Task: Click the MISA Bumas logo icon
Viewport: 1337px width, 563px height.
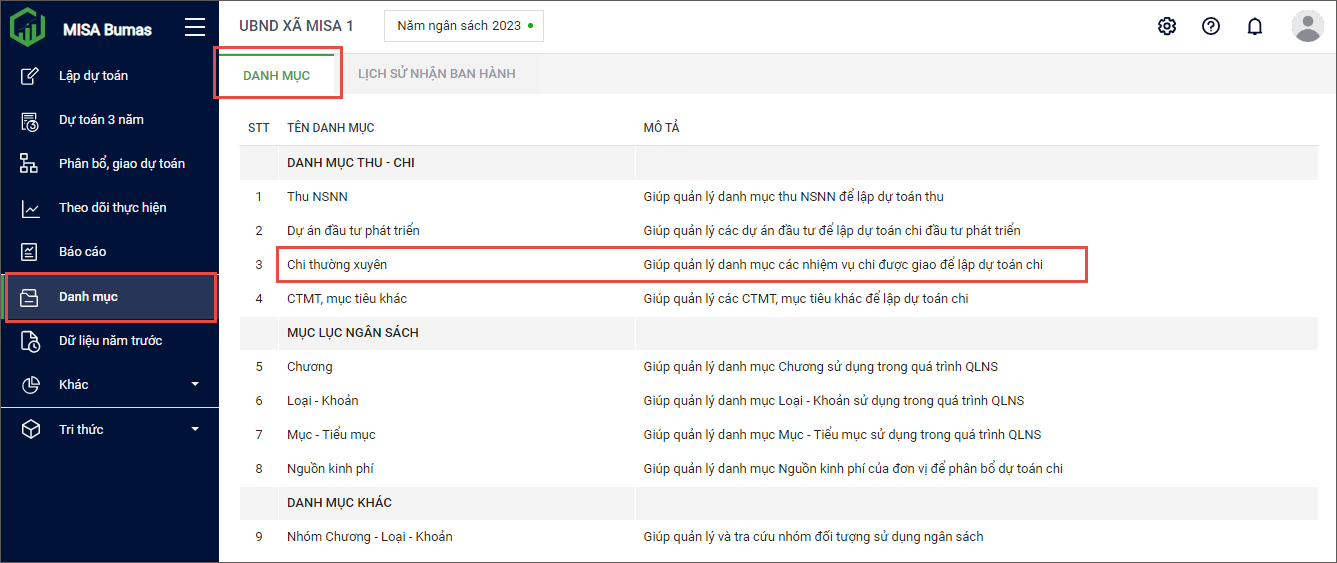Action: 27,27
